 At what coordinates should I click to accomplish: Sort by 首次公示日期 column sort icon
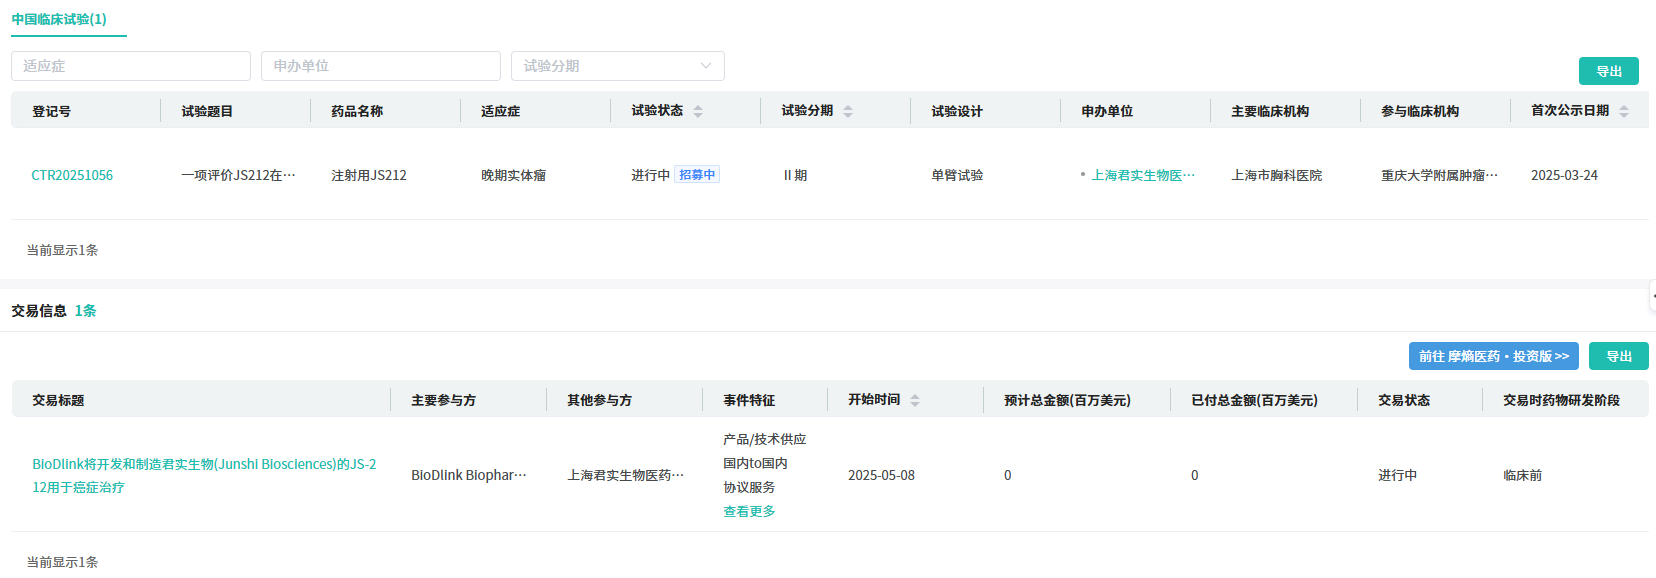(1624, 111)
